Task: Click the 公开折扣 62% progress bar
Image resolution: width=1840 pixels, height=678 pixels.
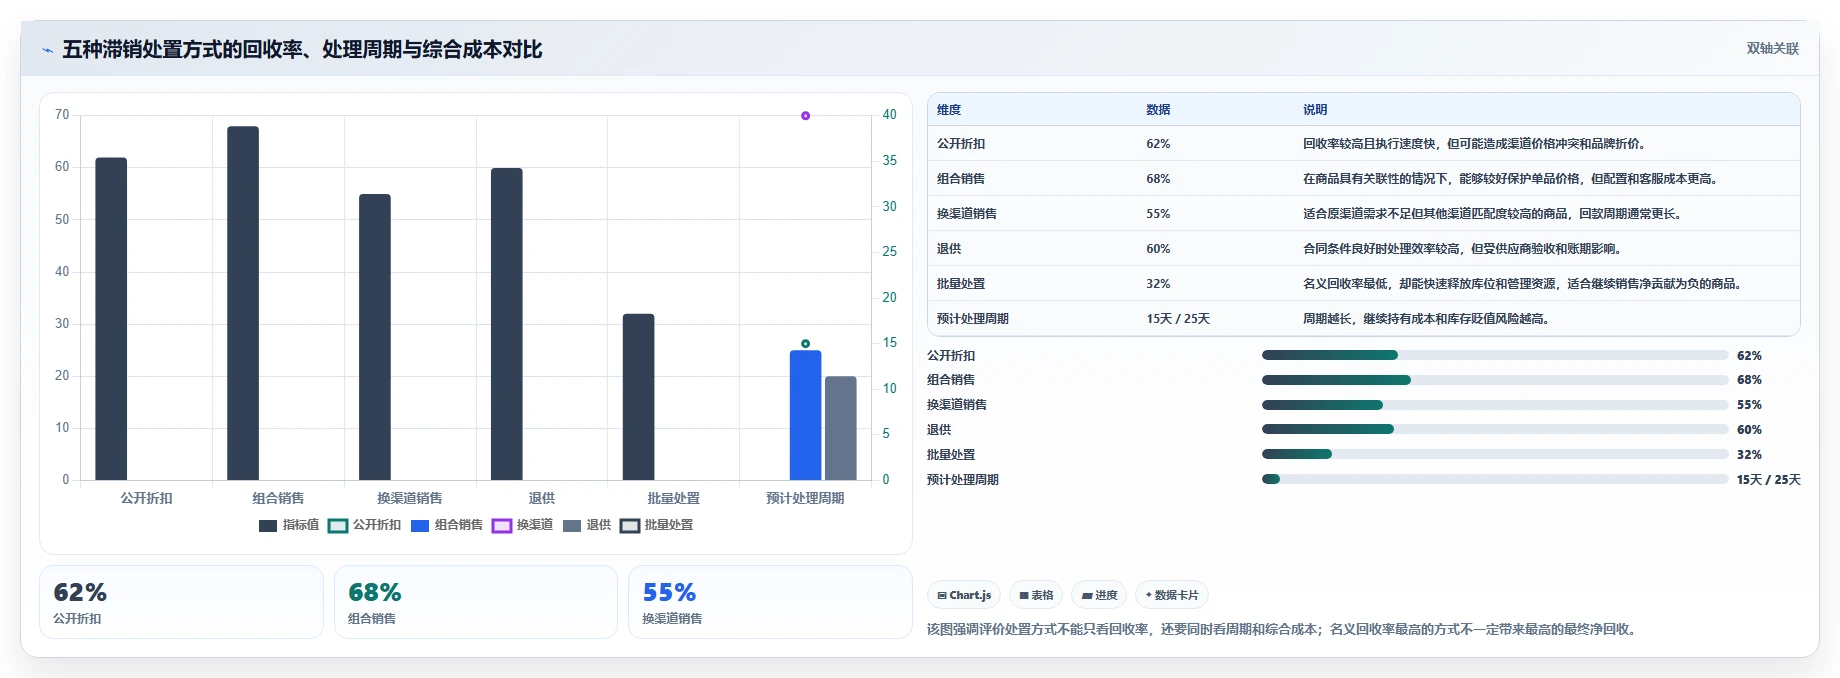Action: 1495,355
